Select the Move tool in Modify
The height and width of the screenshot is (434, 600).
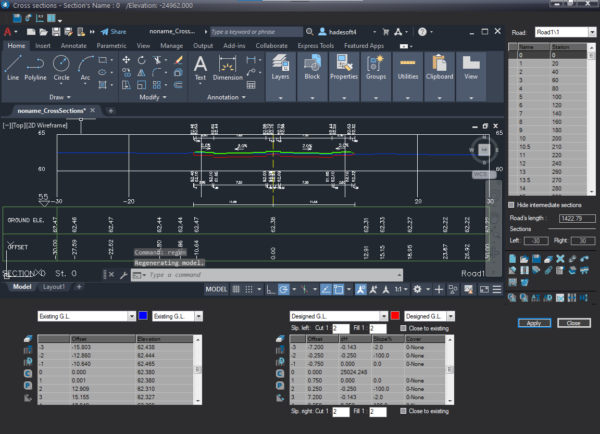pos(126,60)
